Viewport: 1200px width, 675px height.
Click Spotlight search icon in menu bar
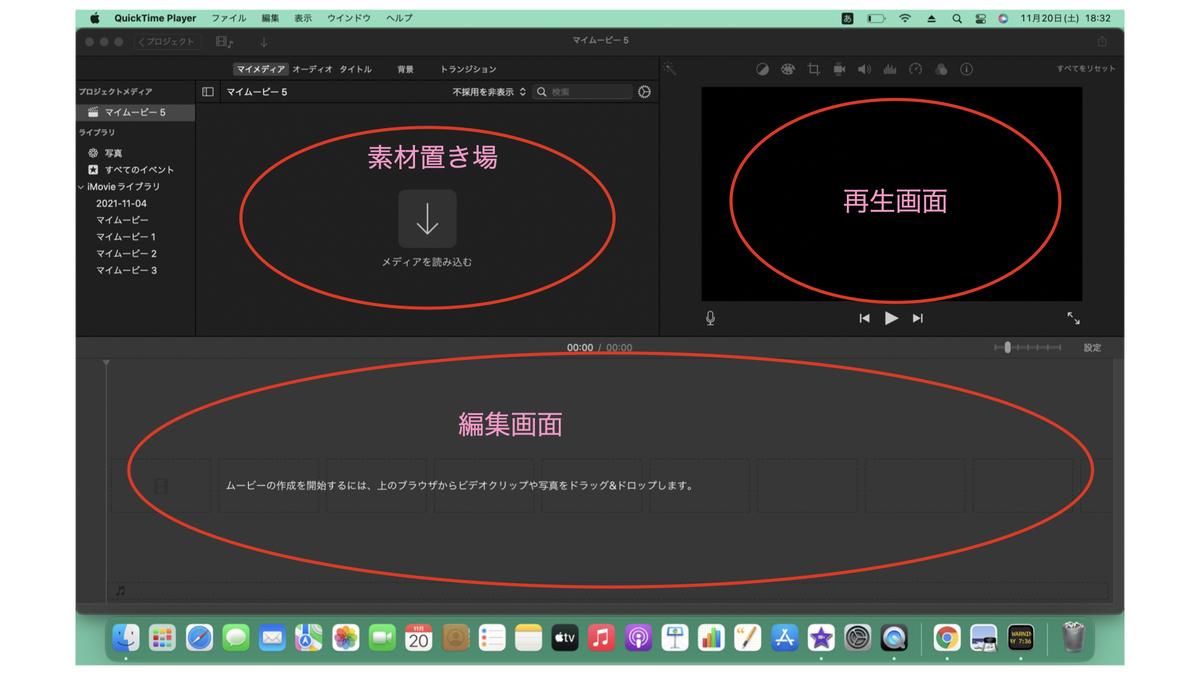957,18
